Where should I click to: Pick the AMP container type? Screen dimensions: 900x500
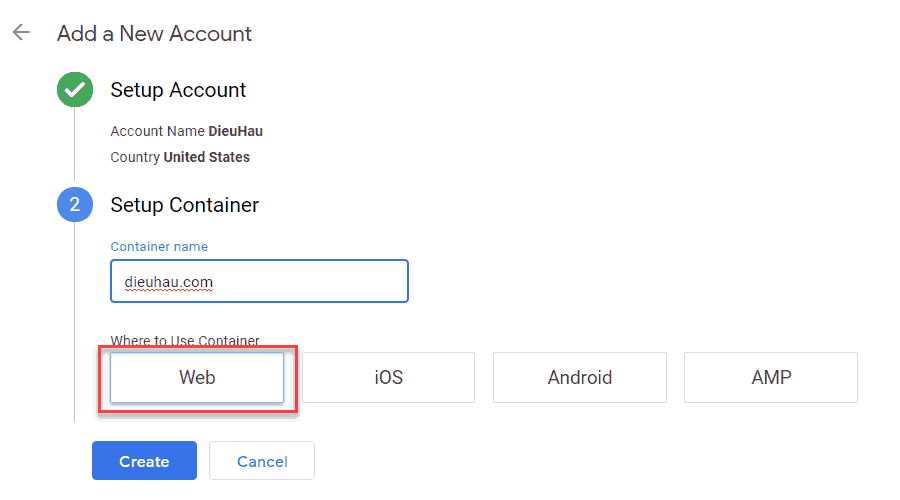770,378
